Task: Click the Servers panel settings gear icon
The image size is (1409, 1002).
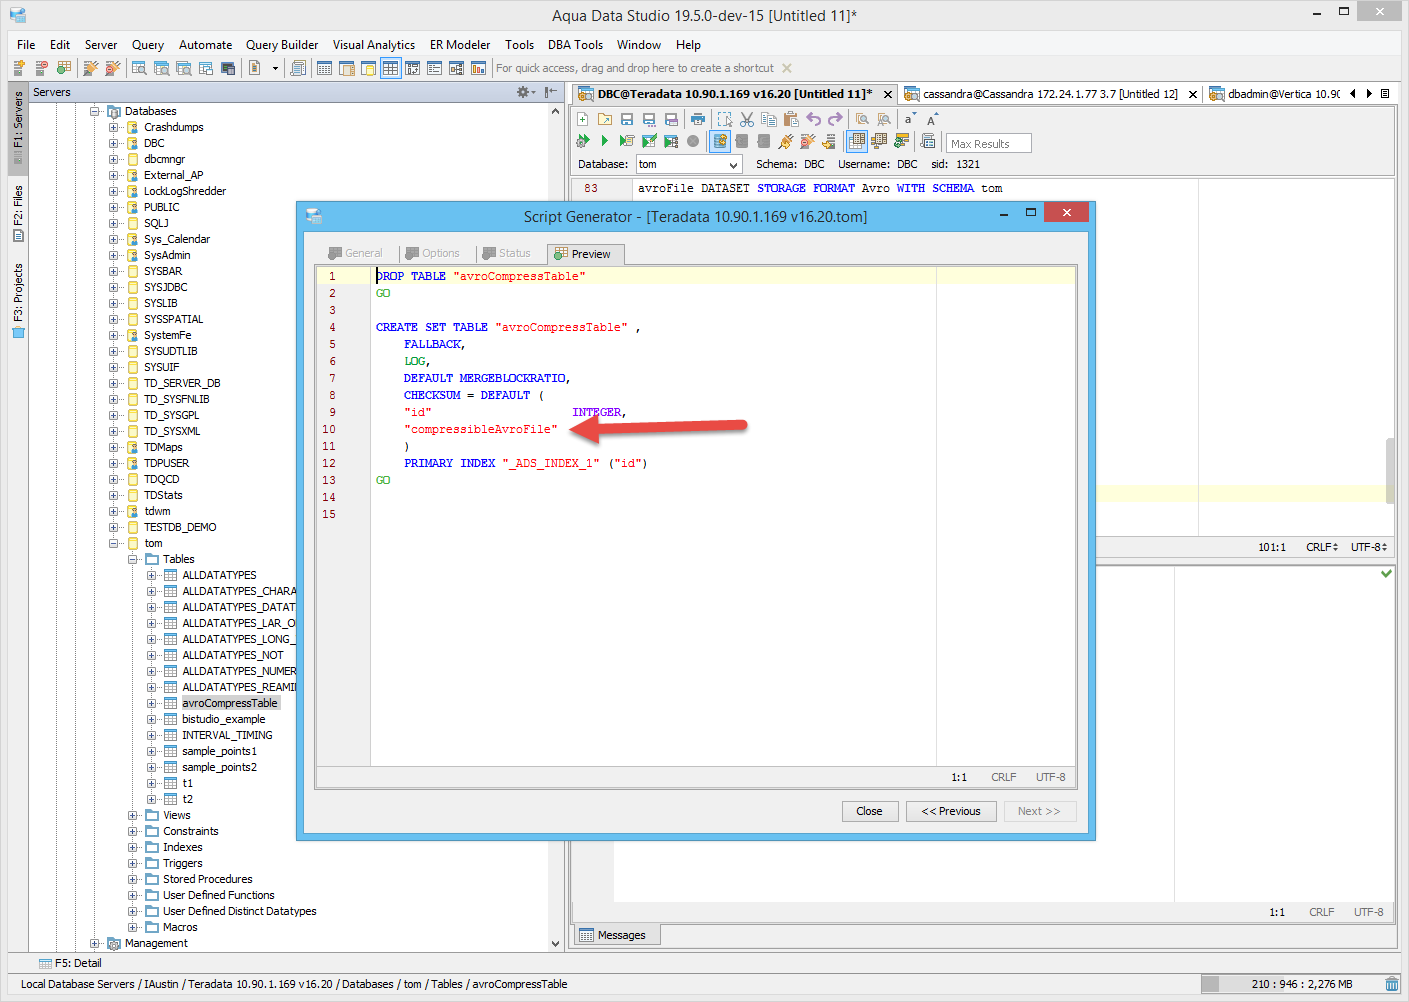Action: [523, 92]
